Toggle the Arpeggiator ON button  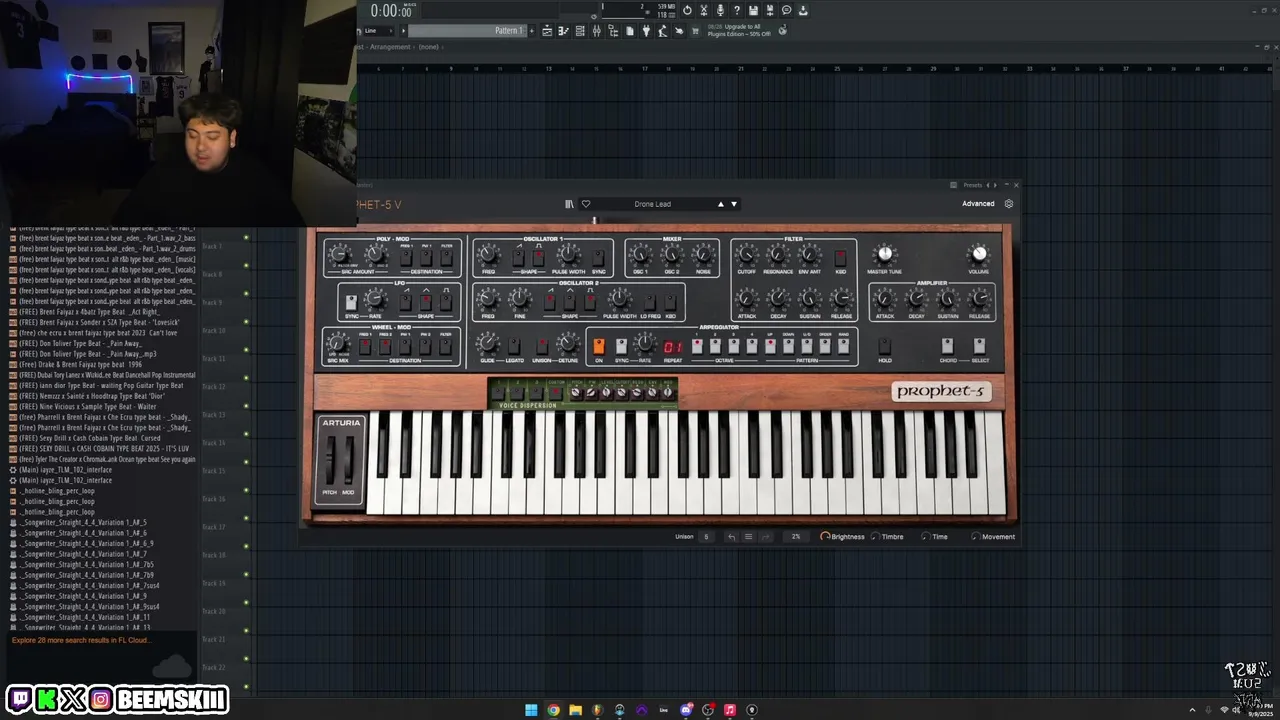tap(599, 346)
